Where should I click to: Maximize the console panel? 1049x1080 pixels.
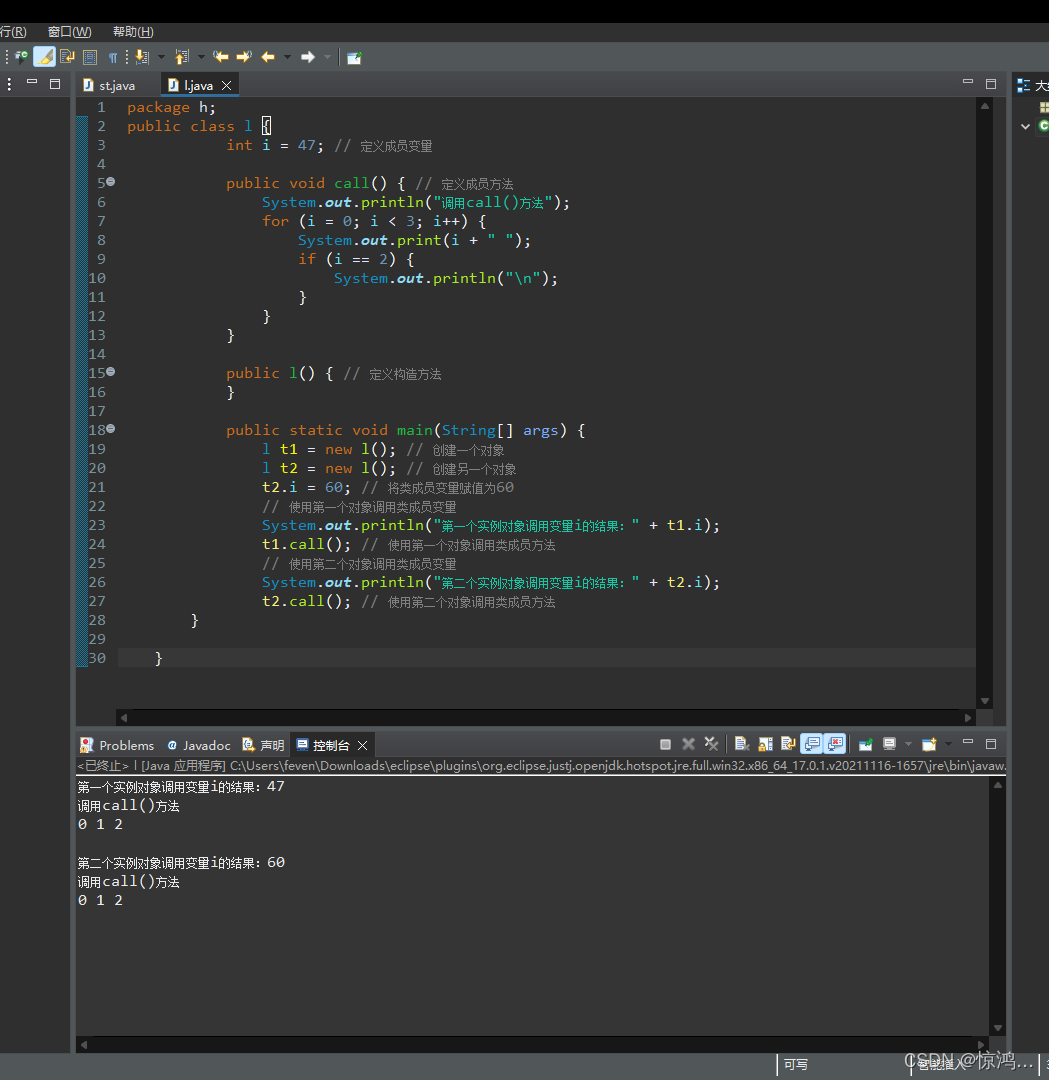click(991, 744)
